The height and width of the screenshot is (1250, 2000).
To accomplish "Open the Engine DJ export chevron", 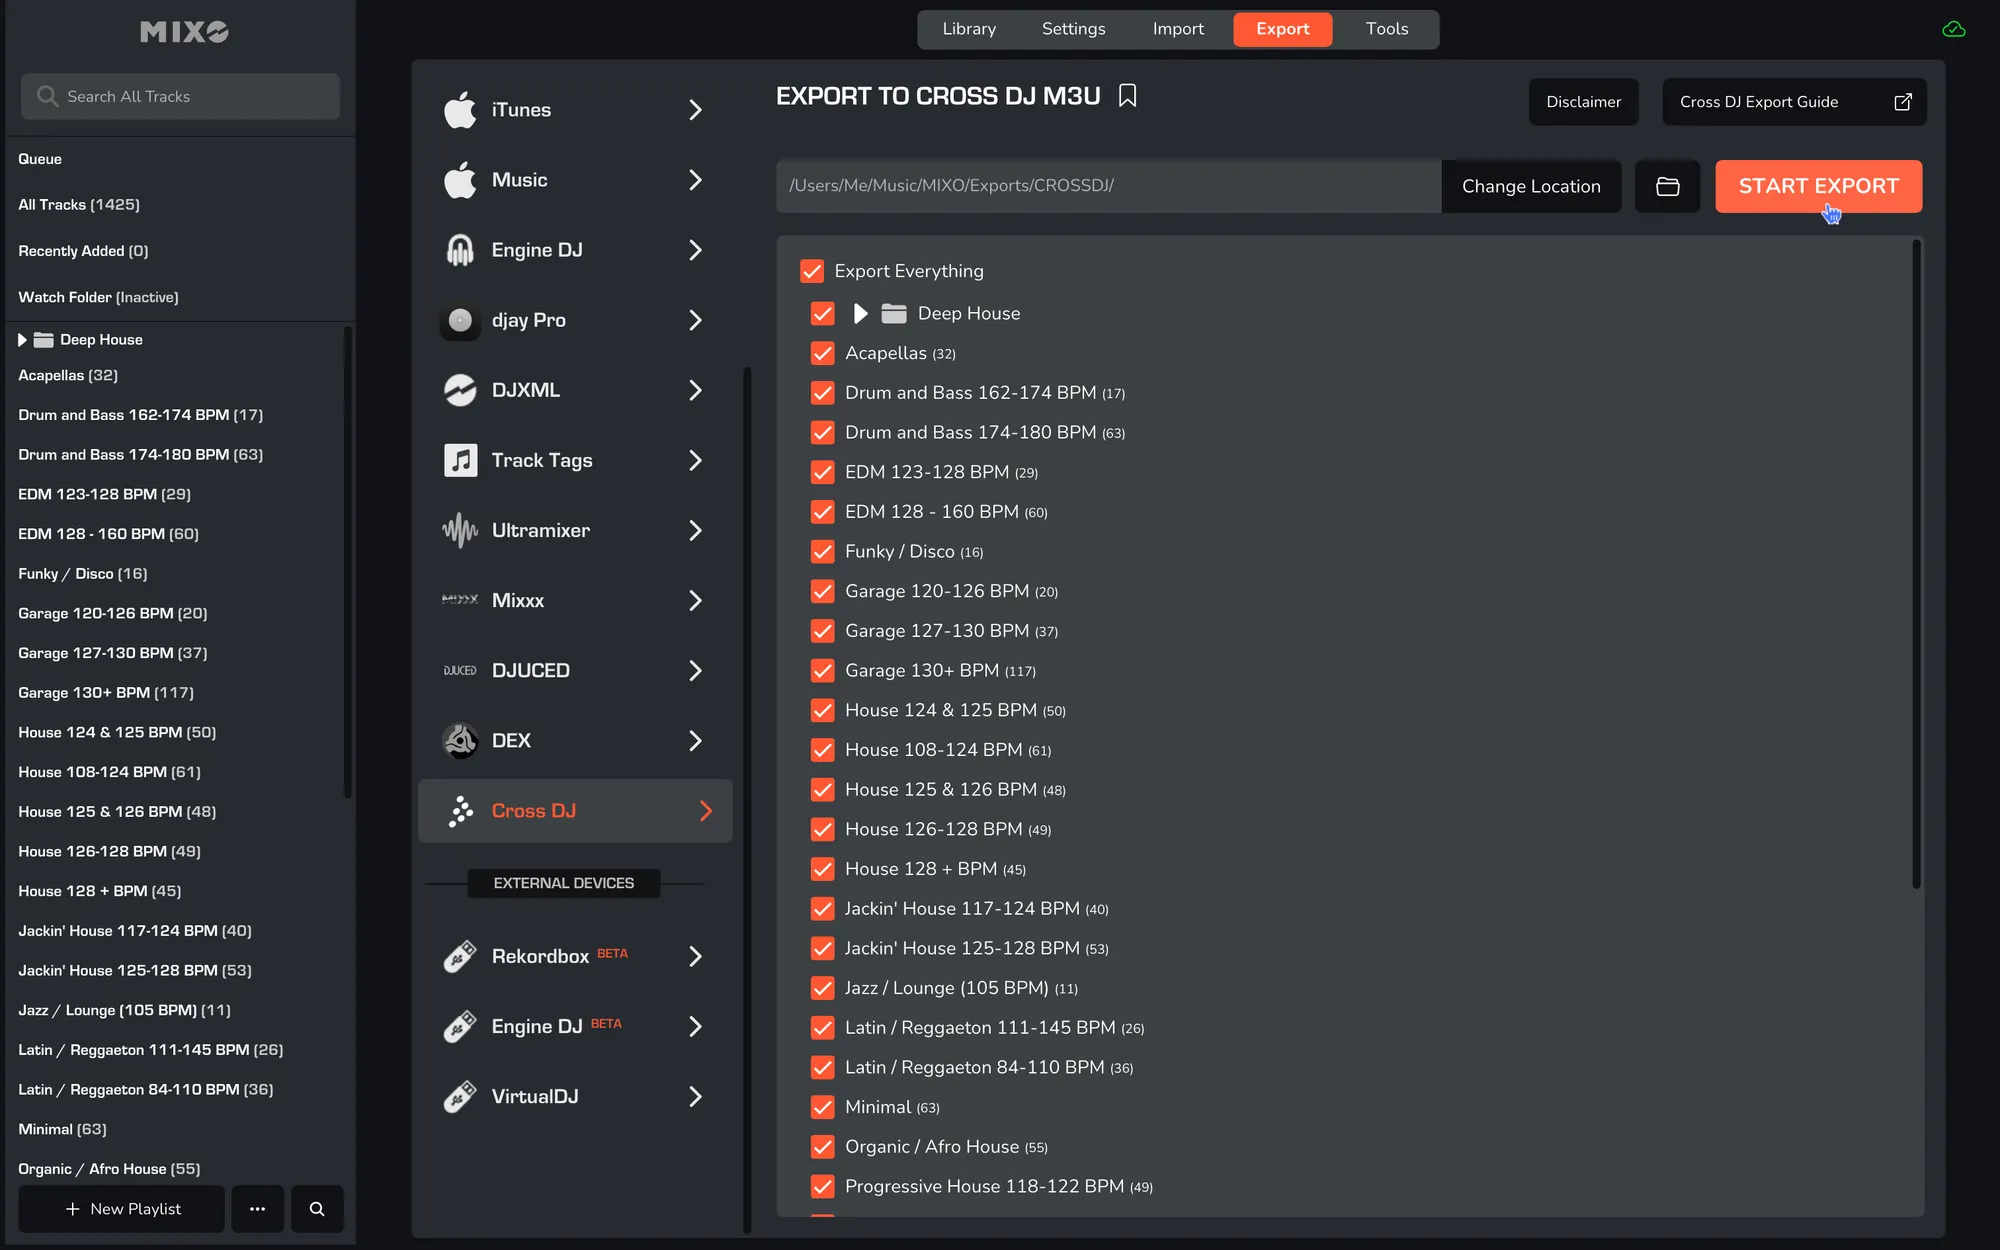I will [695, 250].
